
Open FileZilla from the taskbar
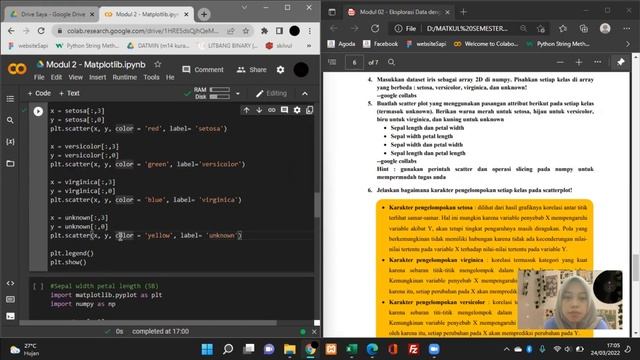pyautogui.click(x=413, y=349)
